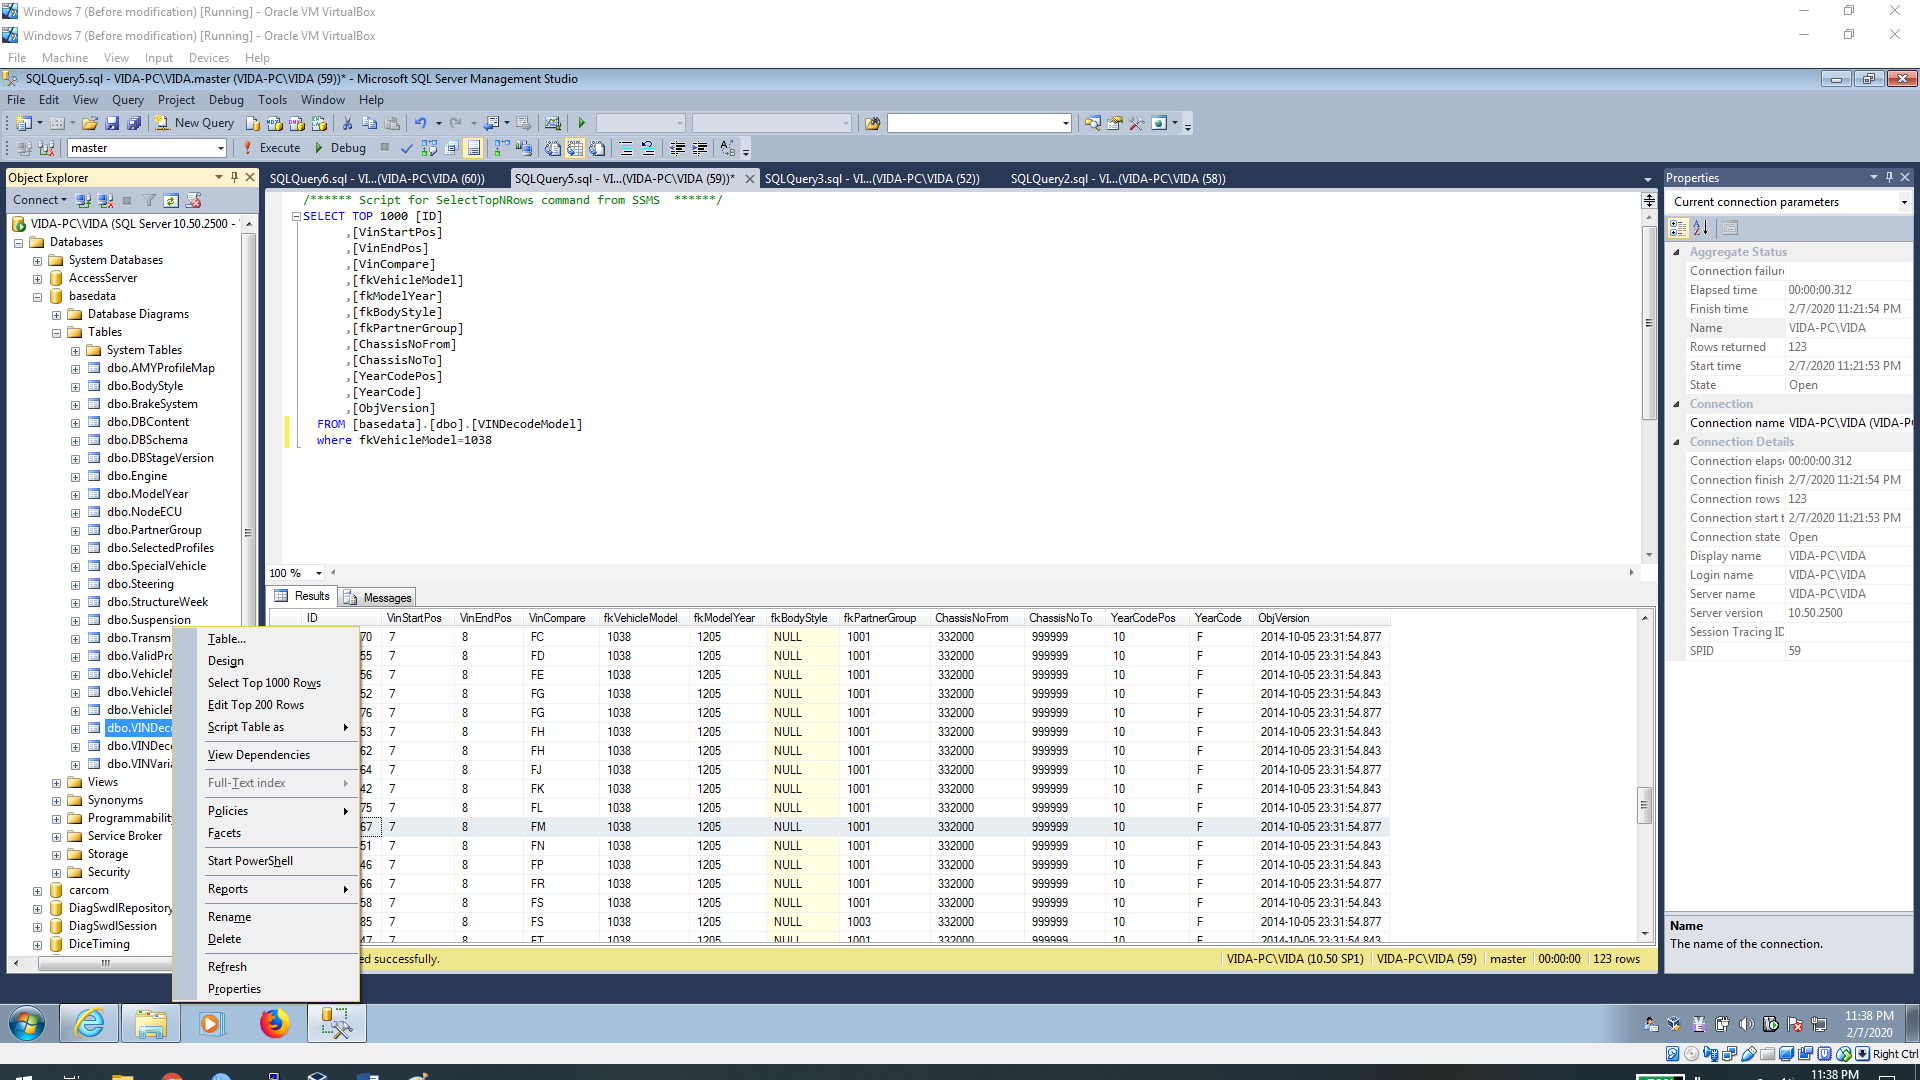Open Firefox from the Windows taskbar
The height and width of the screenshot is (1080, 1920).
tap(274, 1023)
